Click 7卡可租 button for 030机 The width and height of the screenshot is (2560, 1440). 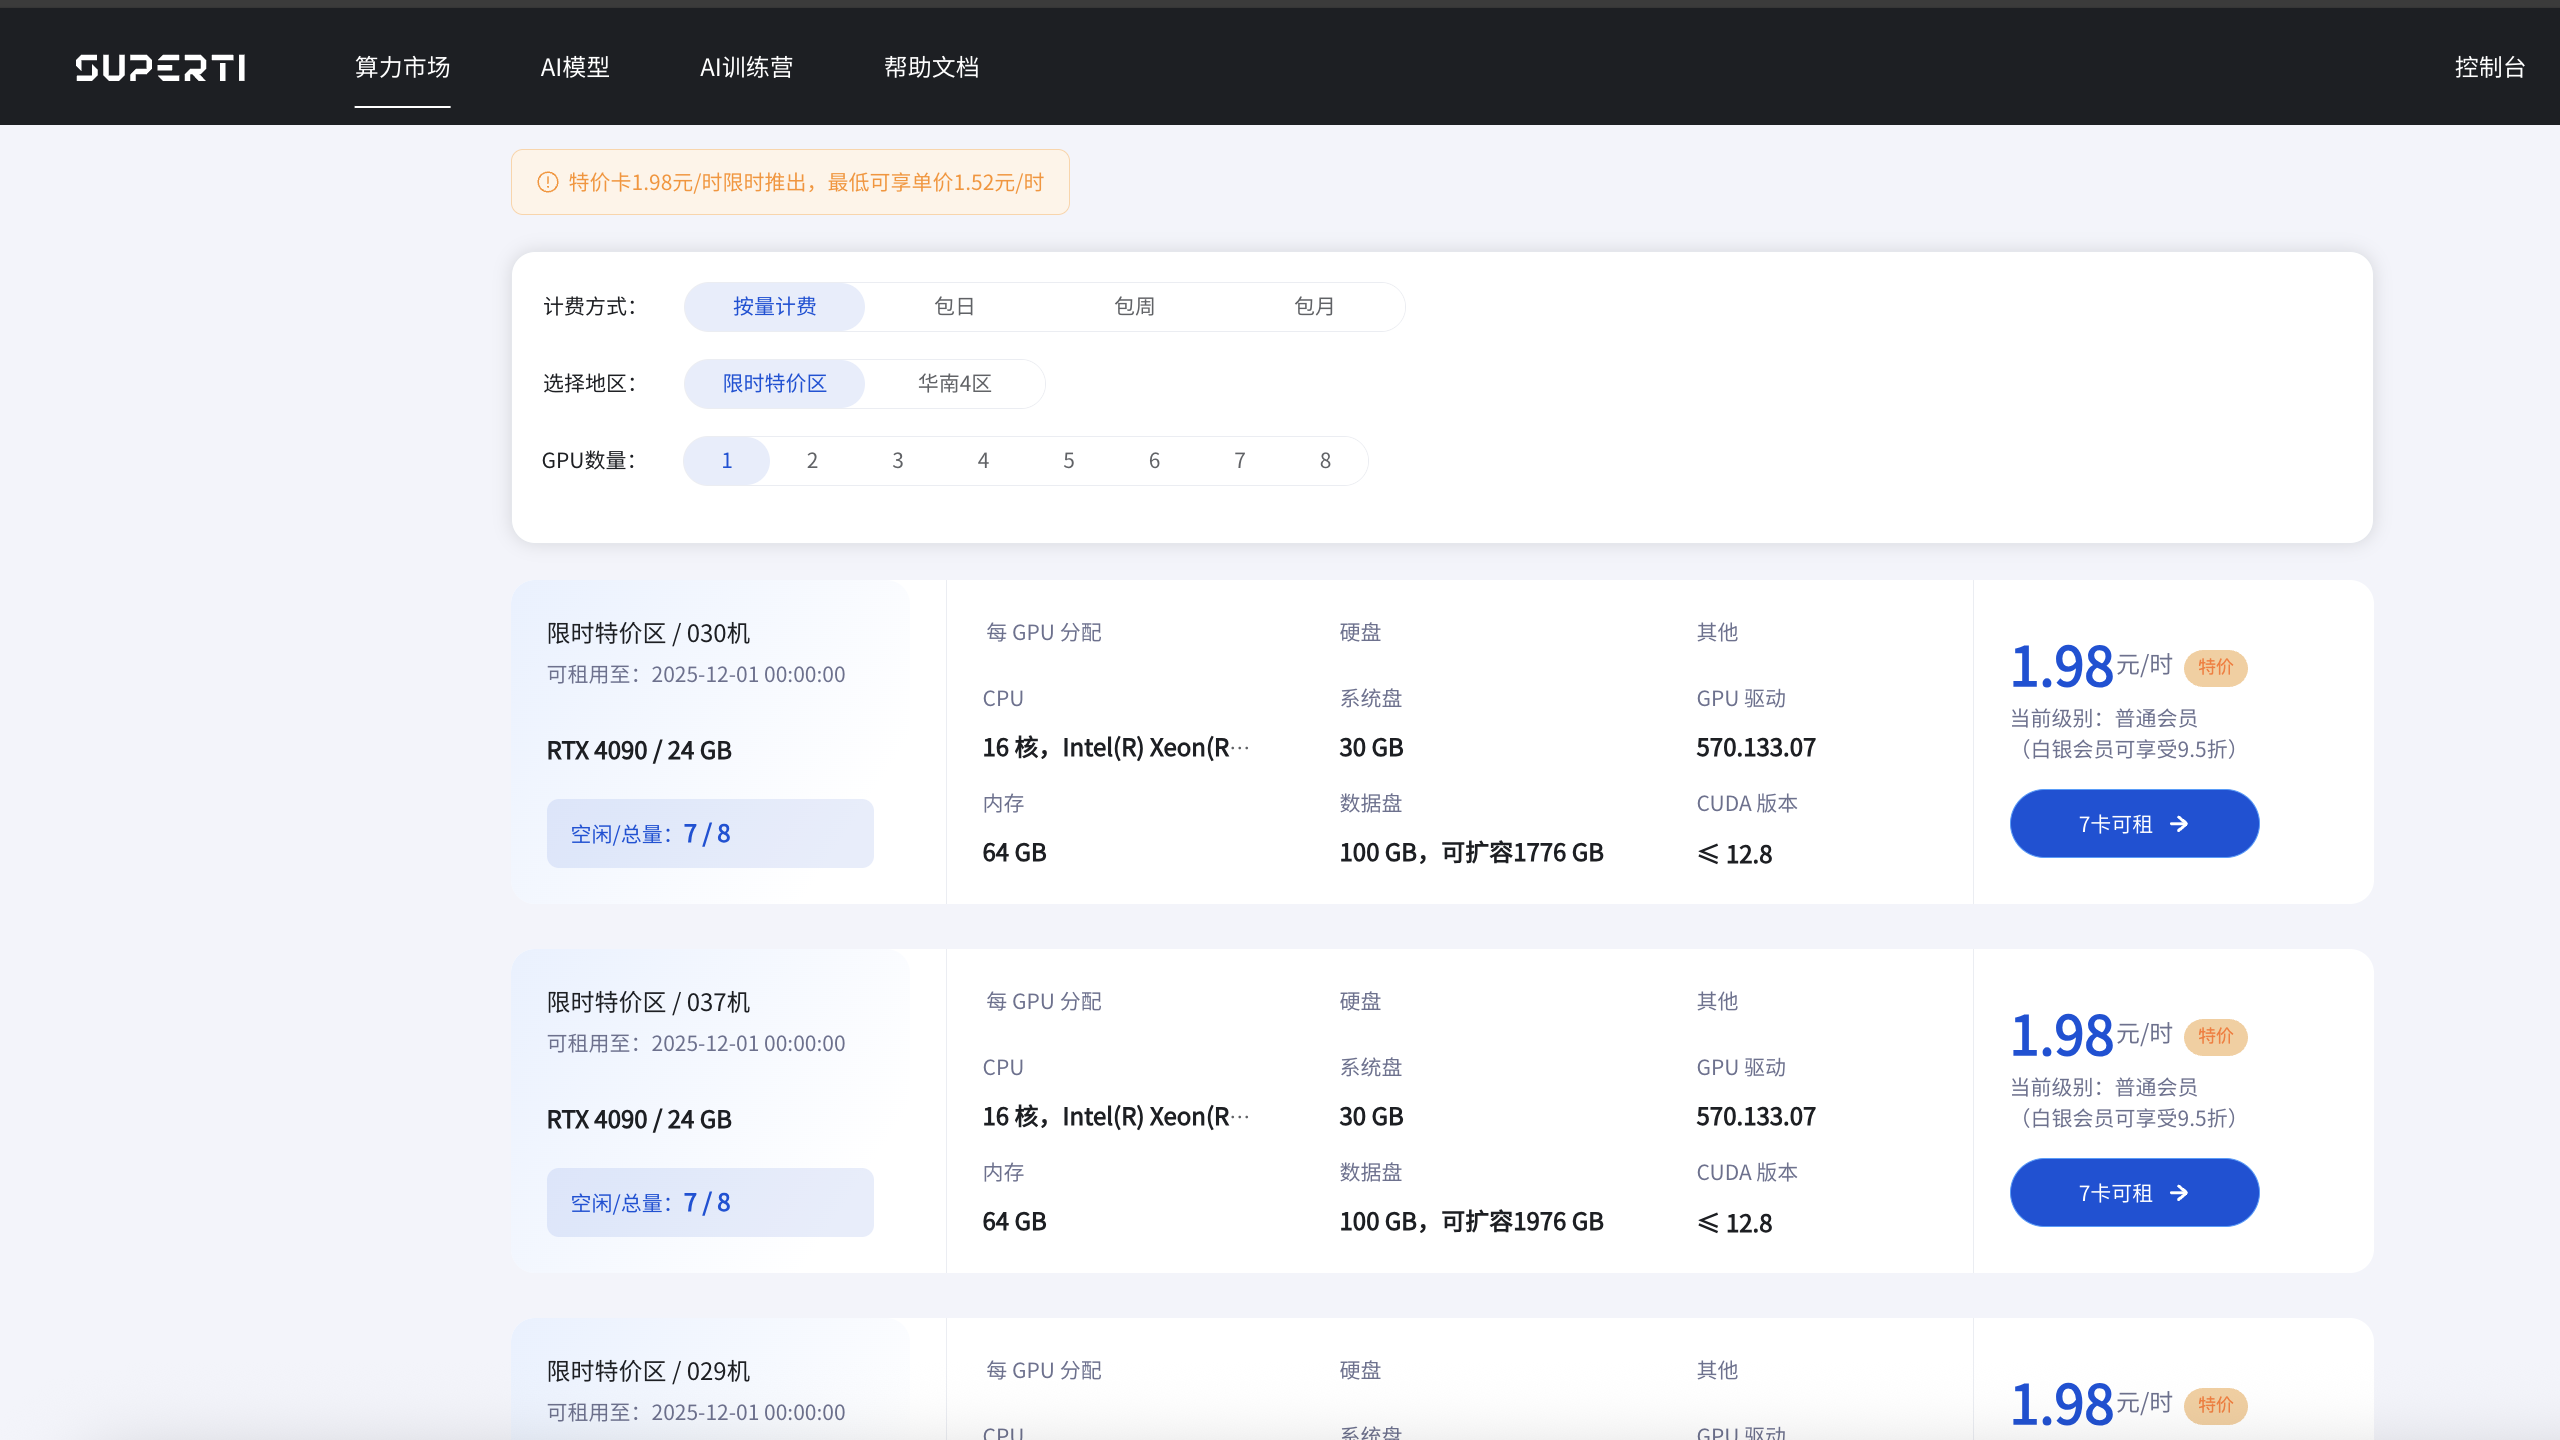(2134, 824)
